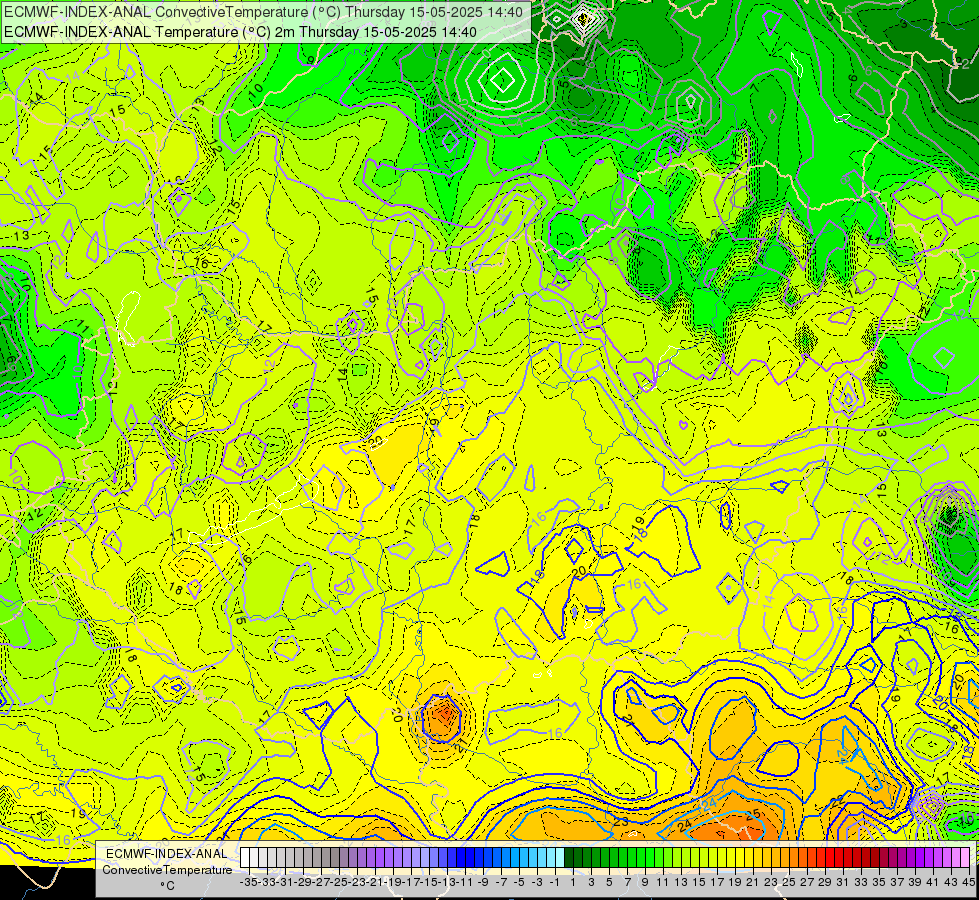Click the legend value label '-35'

248,882
